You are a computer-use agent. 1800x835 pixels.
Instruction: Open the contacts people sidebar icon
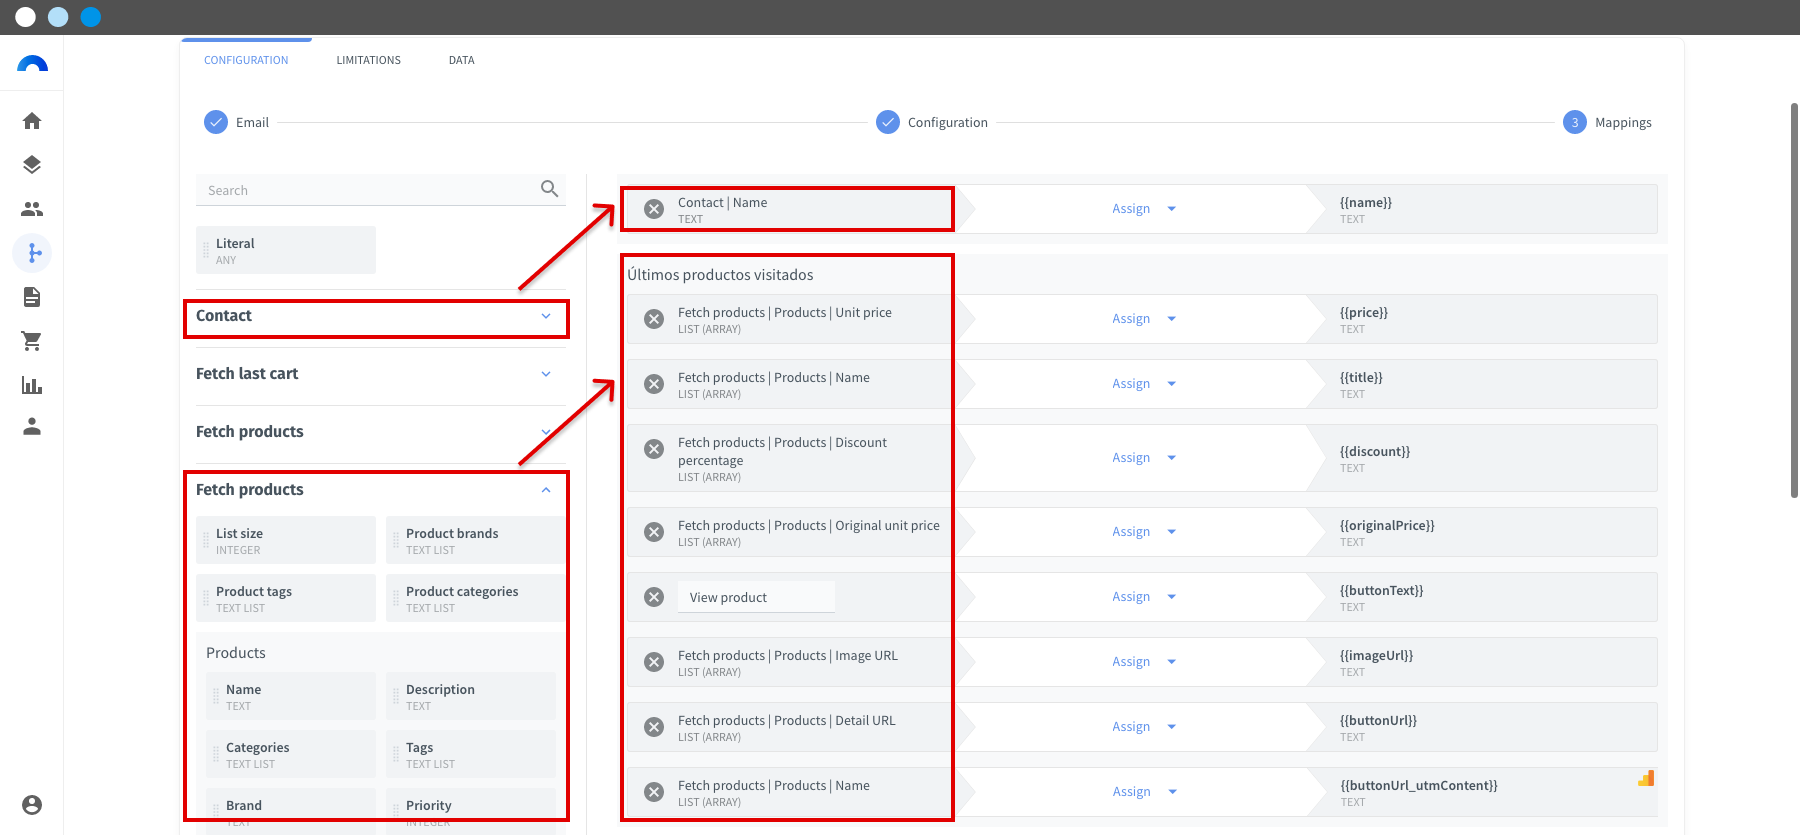click(x=32, y=209)
